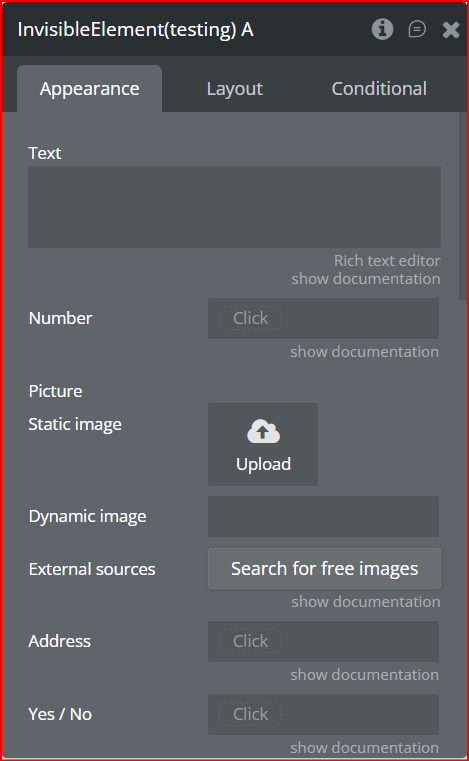Viewport: 469px width, 761px height.
Task: Click the cloud upload icon
Action: (x=263, y=431)
